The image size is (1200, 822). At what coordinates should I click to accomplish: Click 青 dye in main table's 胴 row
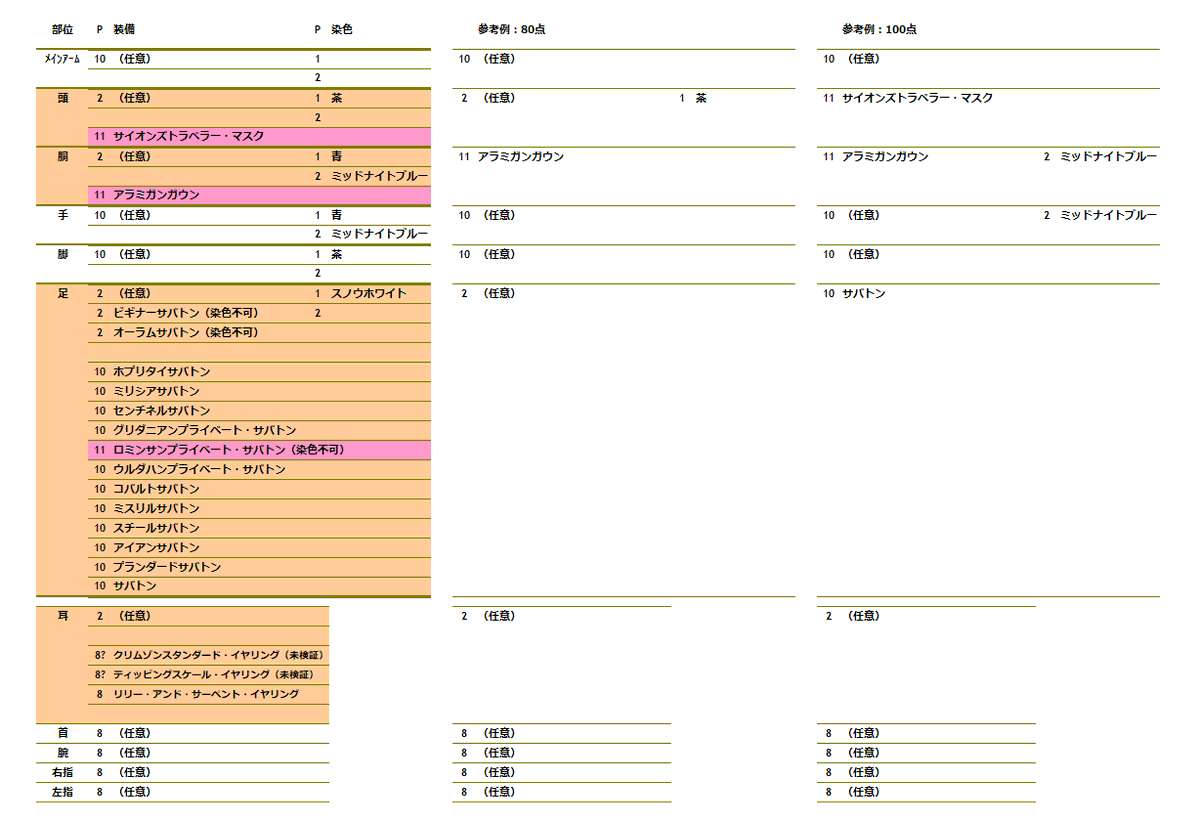coord(337,157)
